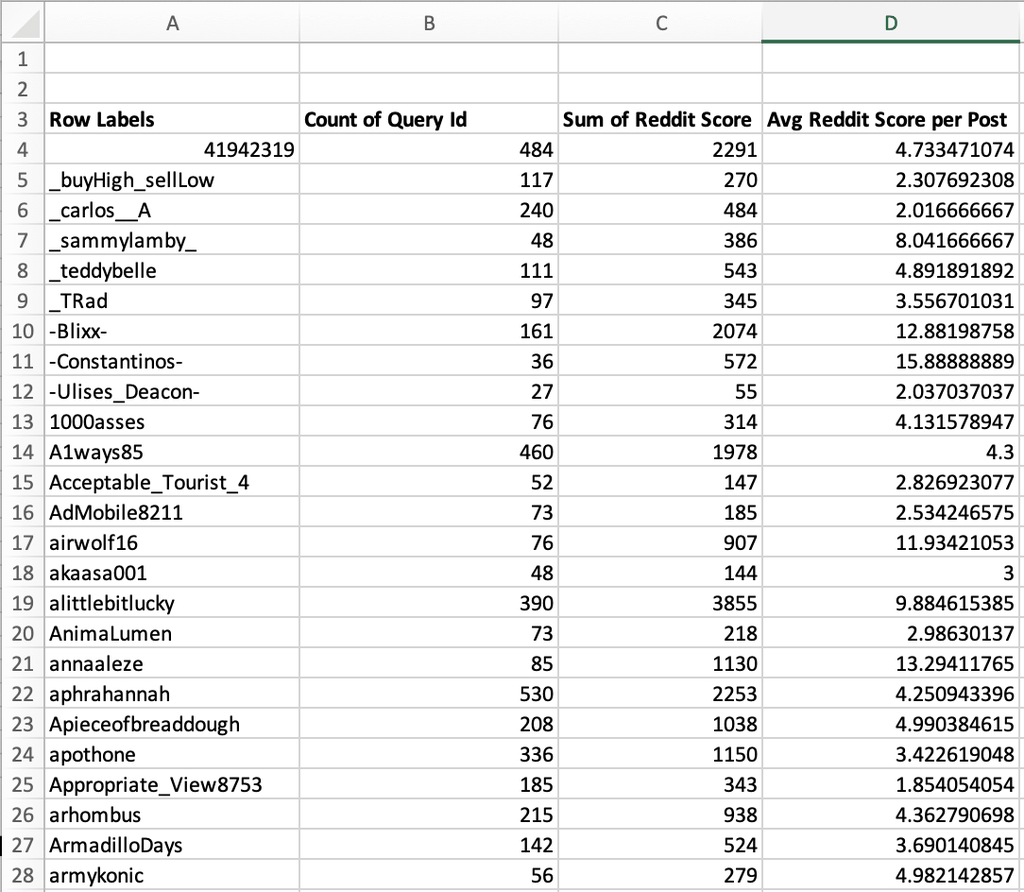Select row 28 header

coord(22,876)
